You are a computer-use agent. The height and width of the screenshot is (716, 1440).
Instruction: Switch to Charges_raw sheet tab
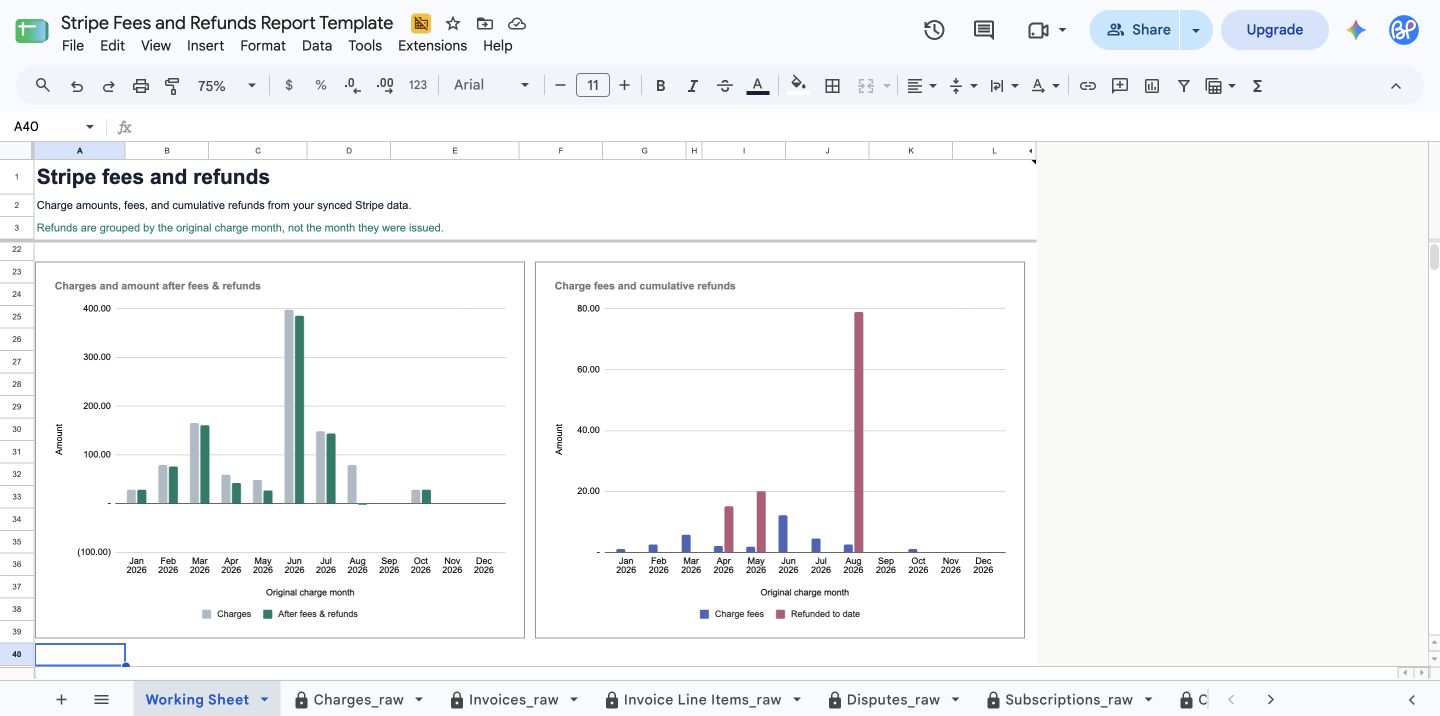click(358, 700)
